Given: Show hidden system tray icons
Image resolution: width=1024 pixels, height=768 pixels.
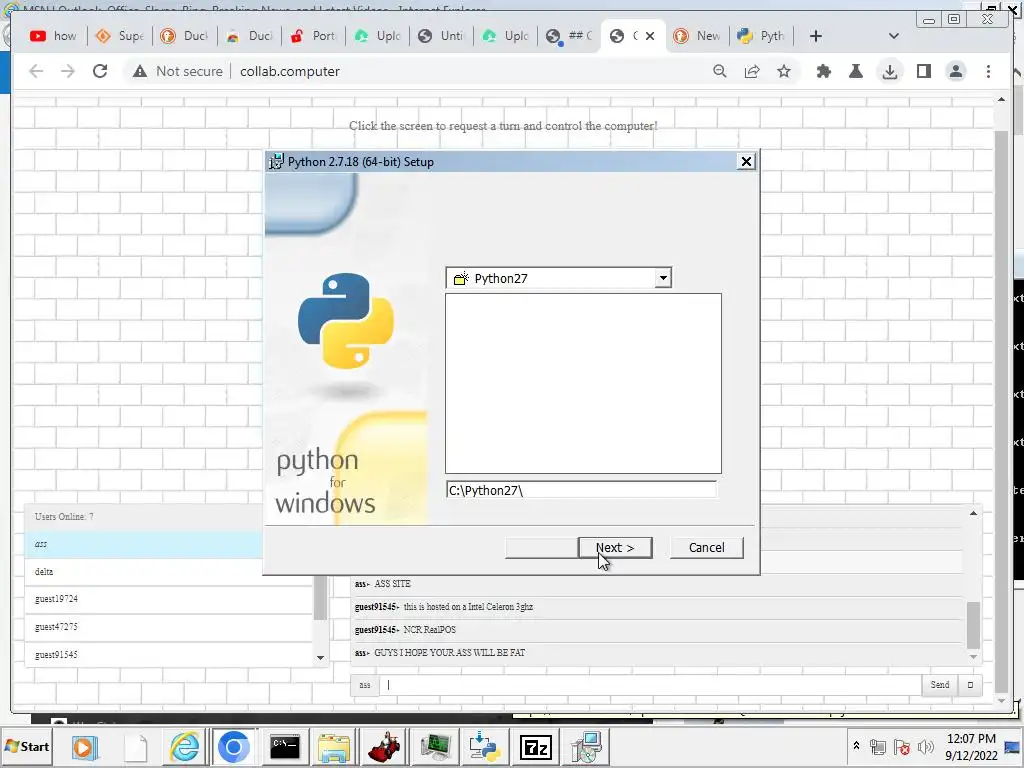Looking at the screenshot, I should (856, 746).
